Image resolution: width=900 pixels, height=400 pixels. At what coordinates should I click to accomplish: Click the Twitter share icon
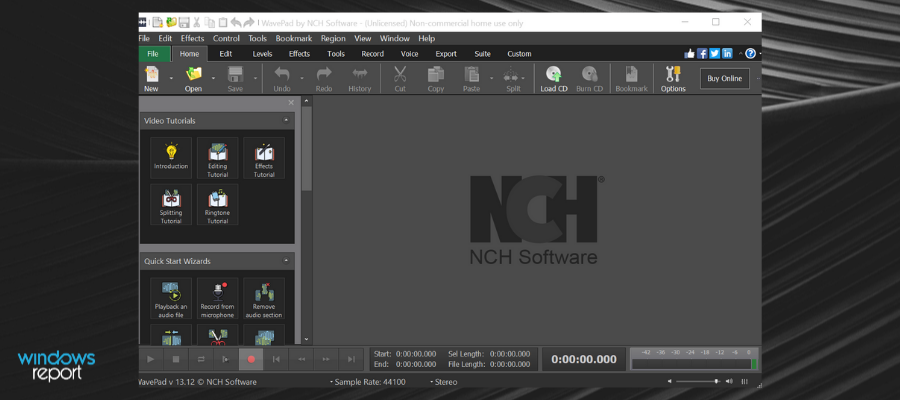pos(715,53)
